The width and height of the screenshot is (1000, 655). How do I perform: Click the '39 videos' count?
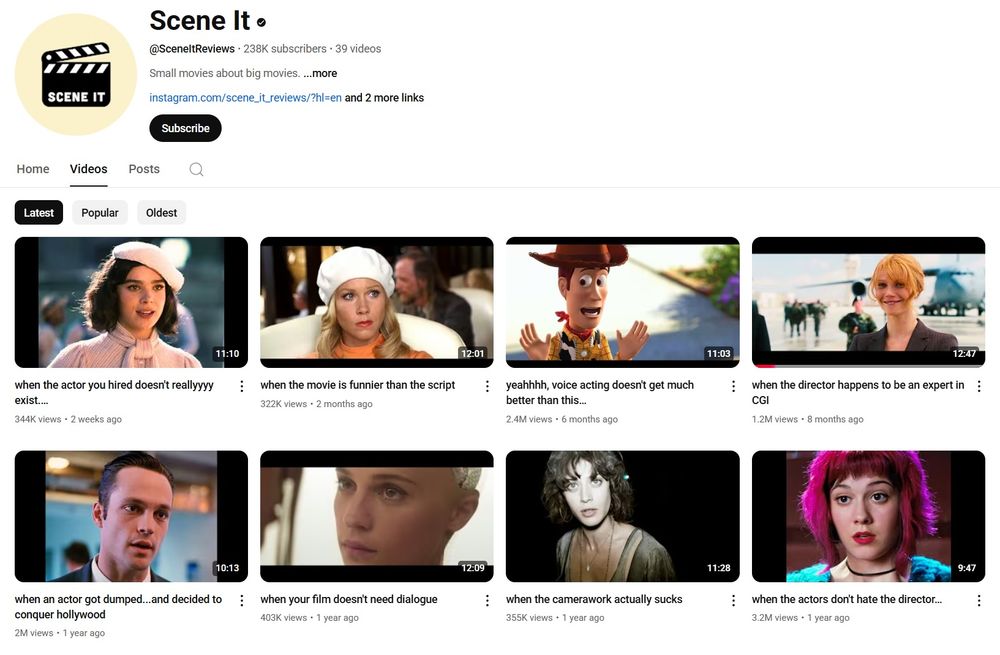click(x=358, y=49)
